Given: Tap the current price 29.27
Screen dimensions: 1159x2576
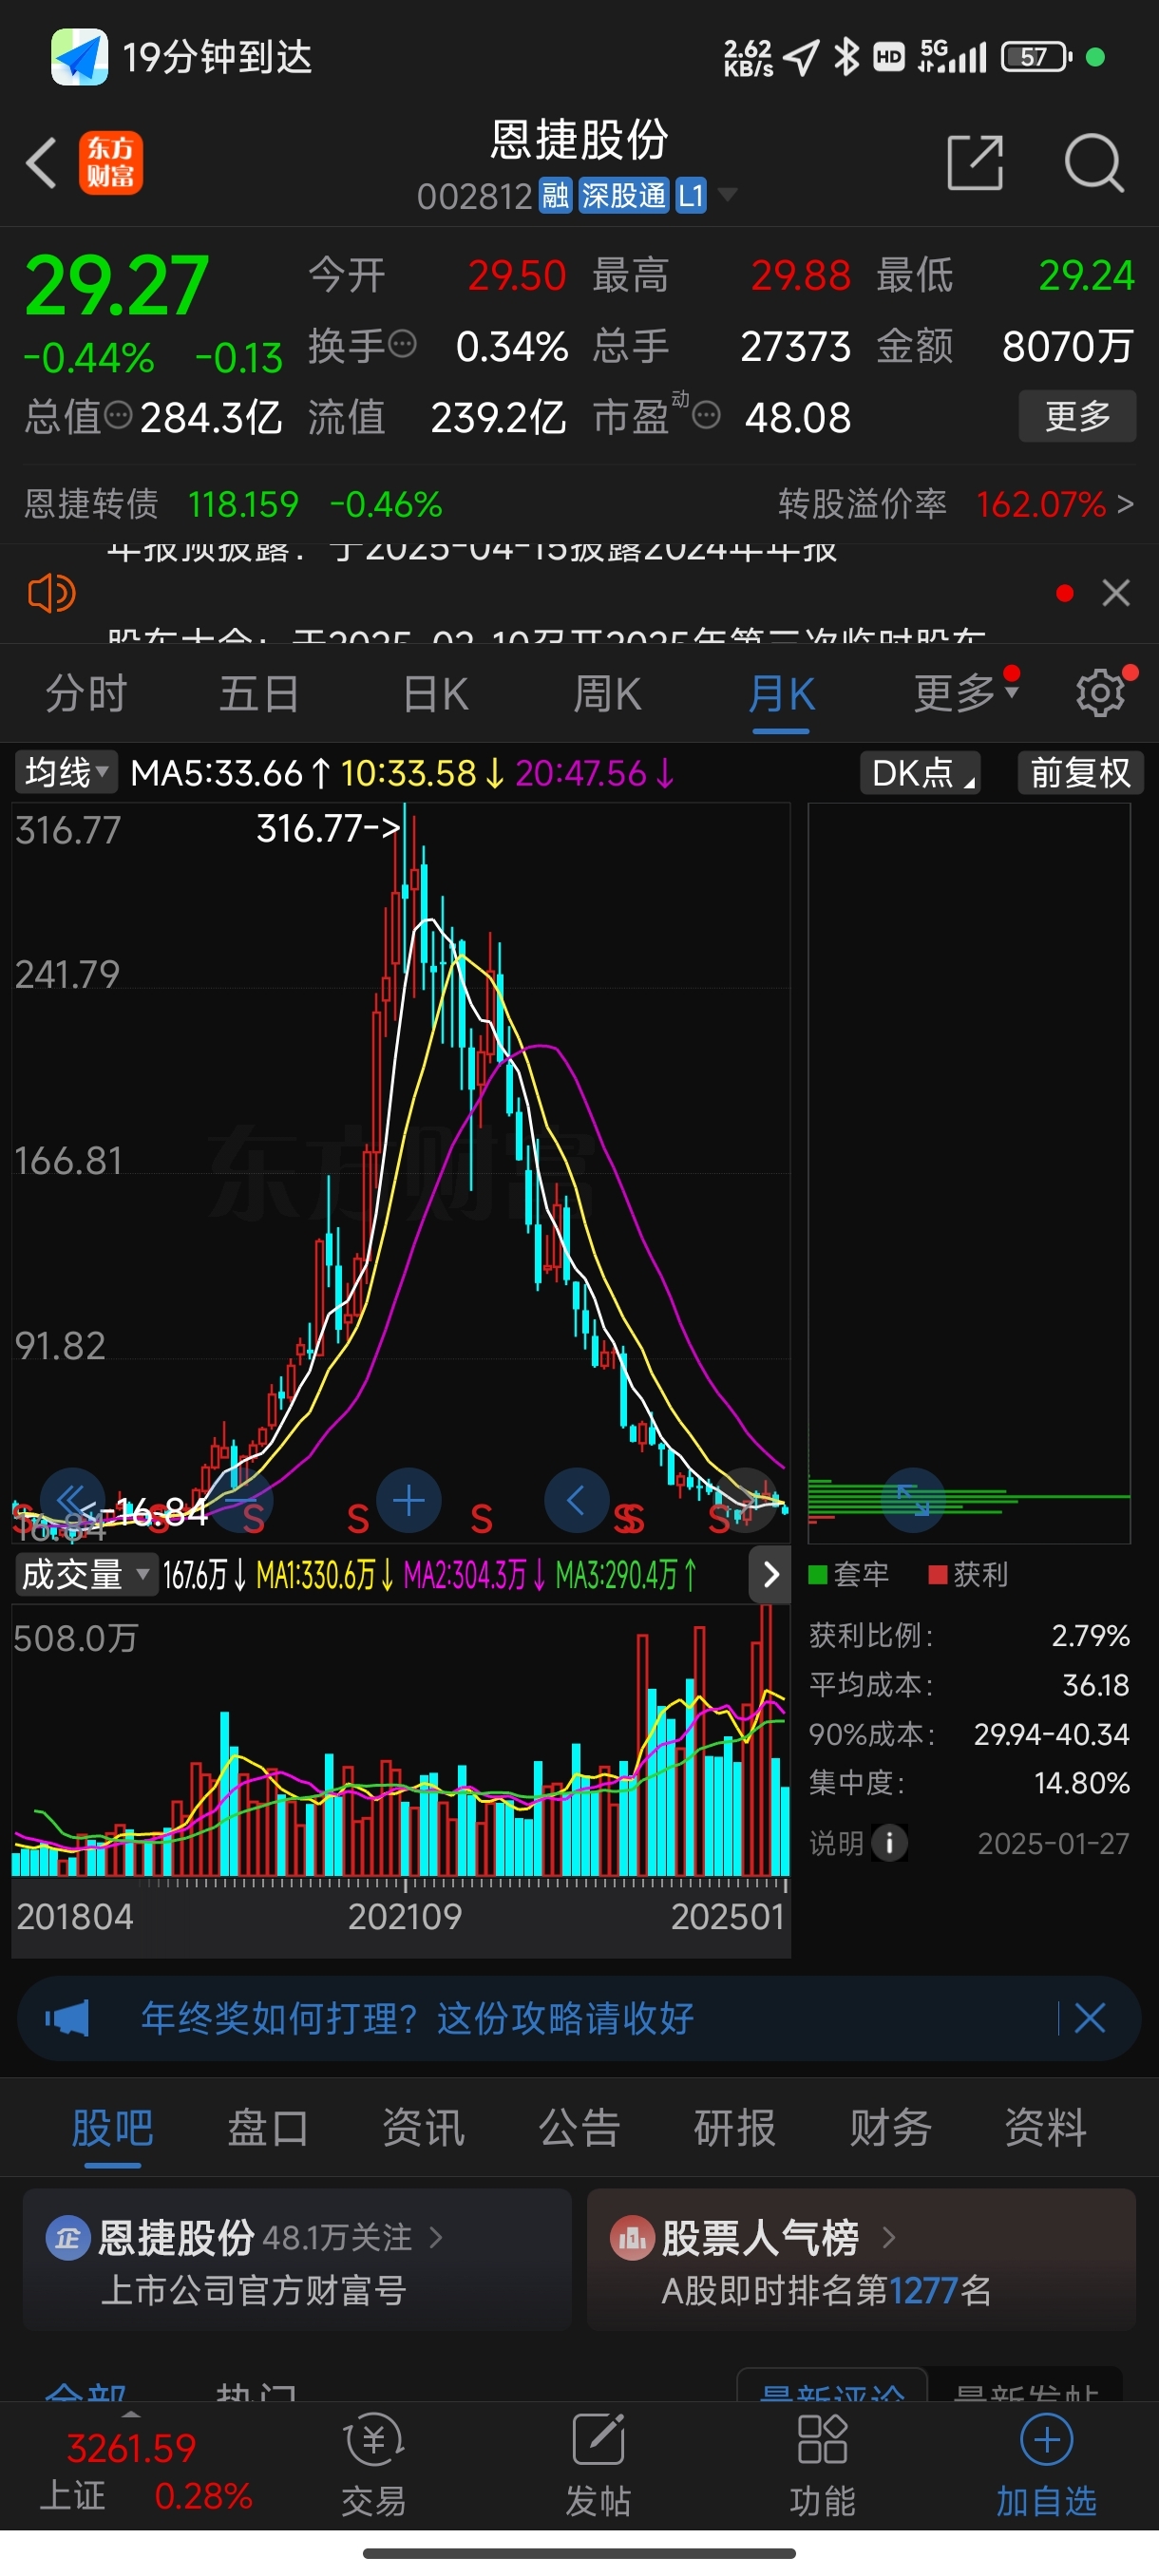Looking at the screenshot, I should point(117,285).
